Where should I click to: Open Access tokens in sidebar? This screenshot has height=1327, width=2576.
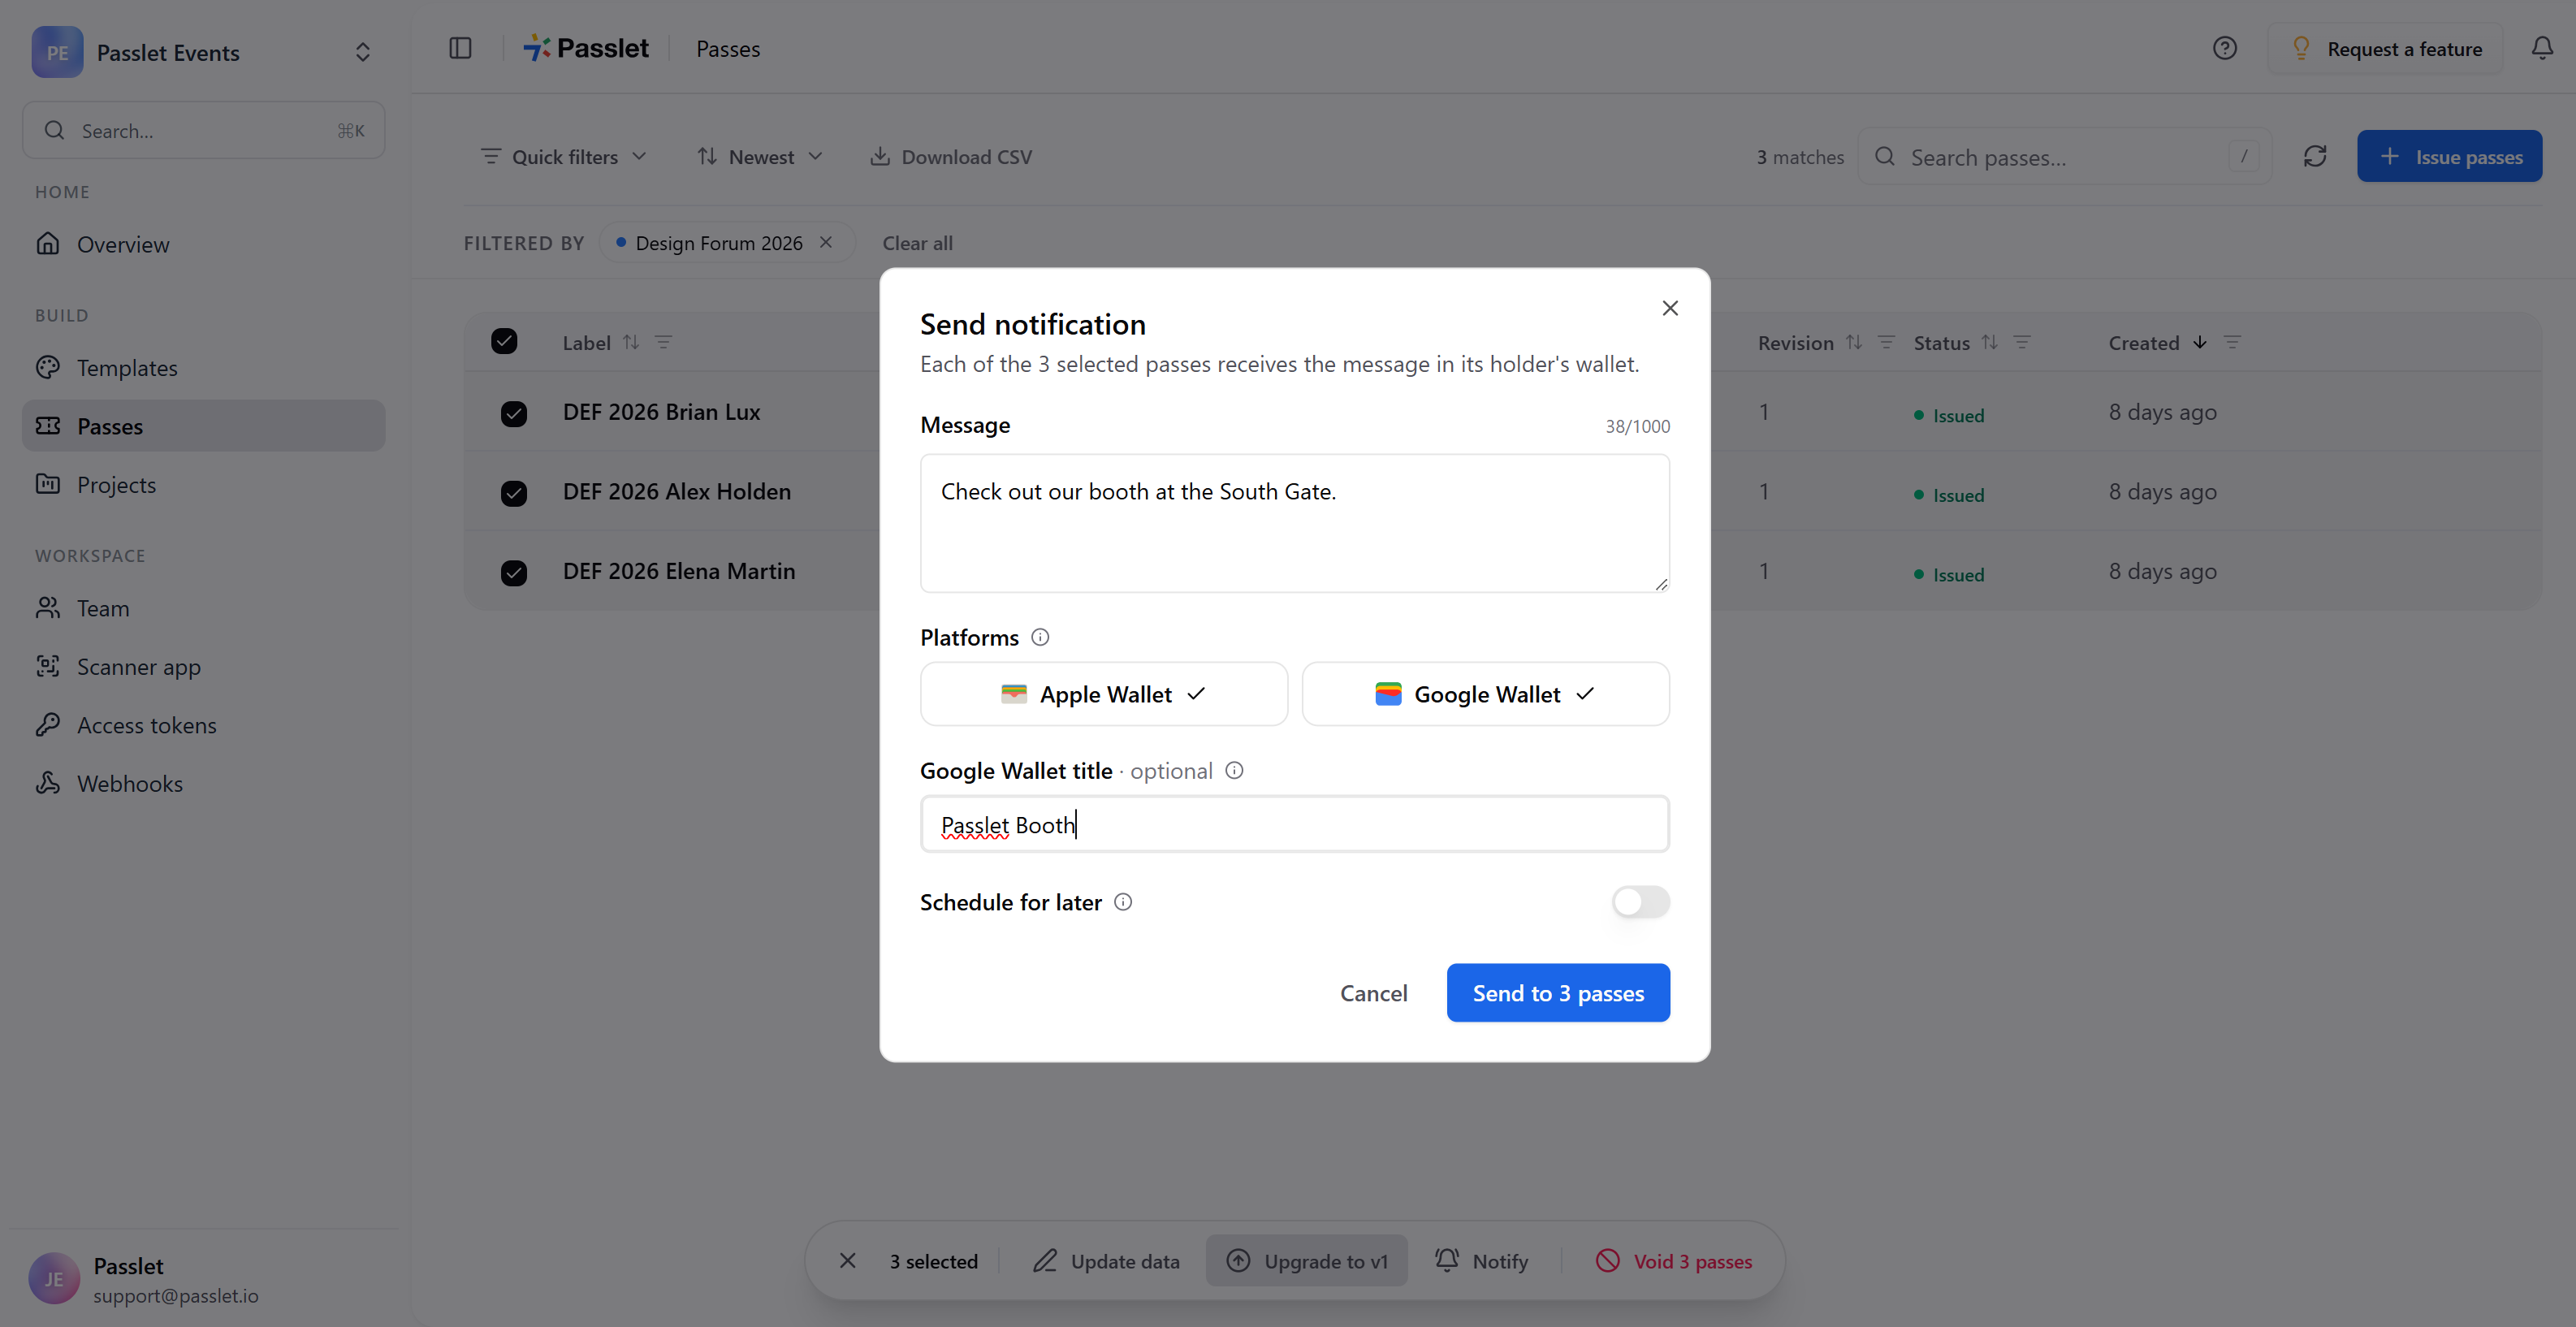[203, 725]
